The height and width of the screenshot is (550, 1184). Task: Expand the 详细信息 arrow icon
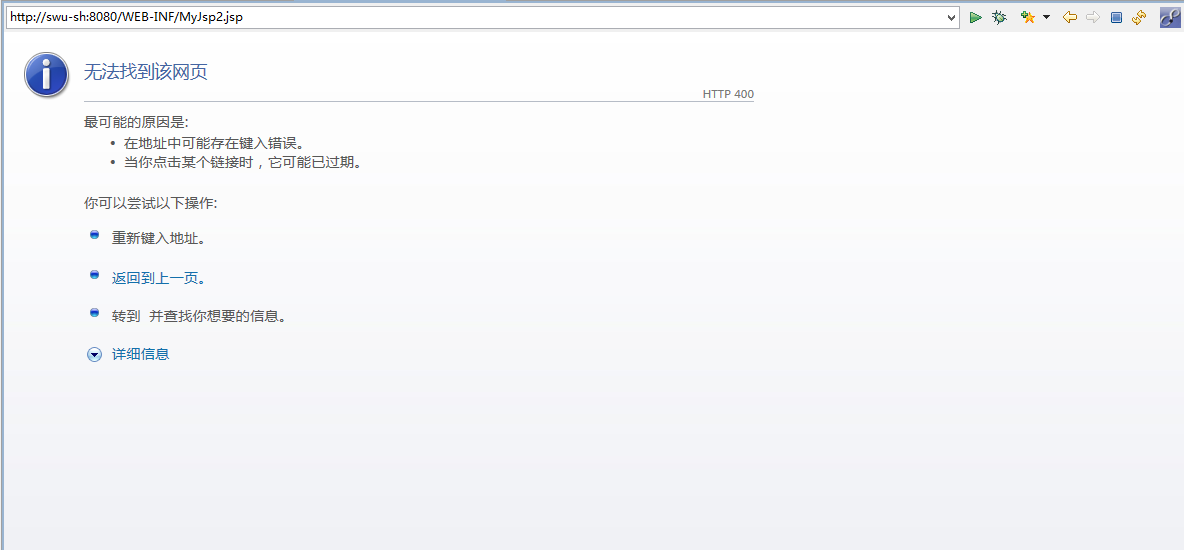pyautogui.click(x=94, y=354)
